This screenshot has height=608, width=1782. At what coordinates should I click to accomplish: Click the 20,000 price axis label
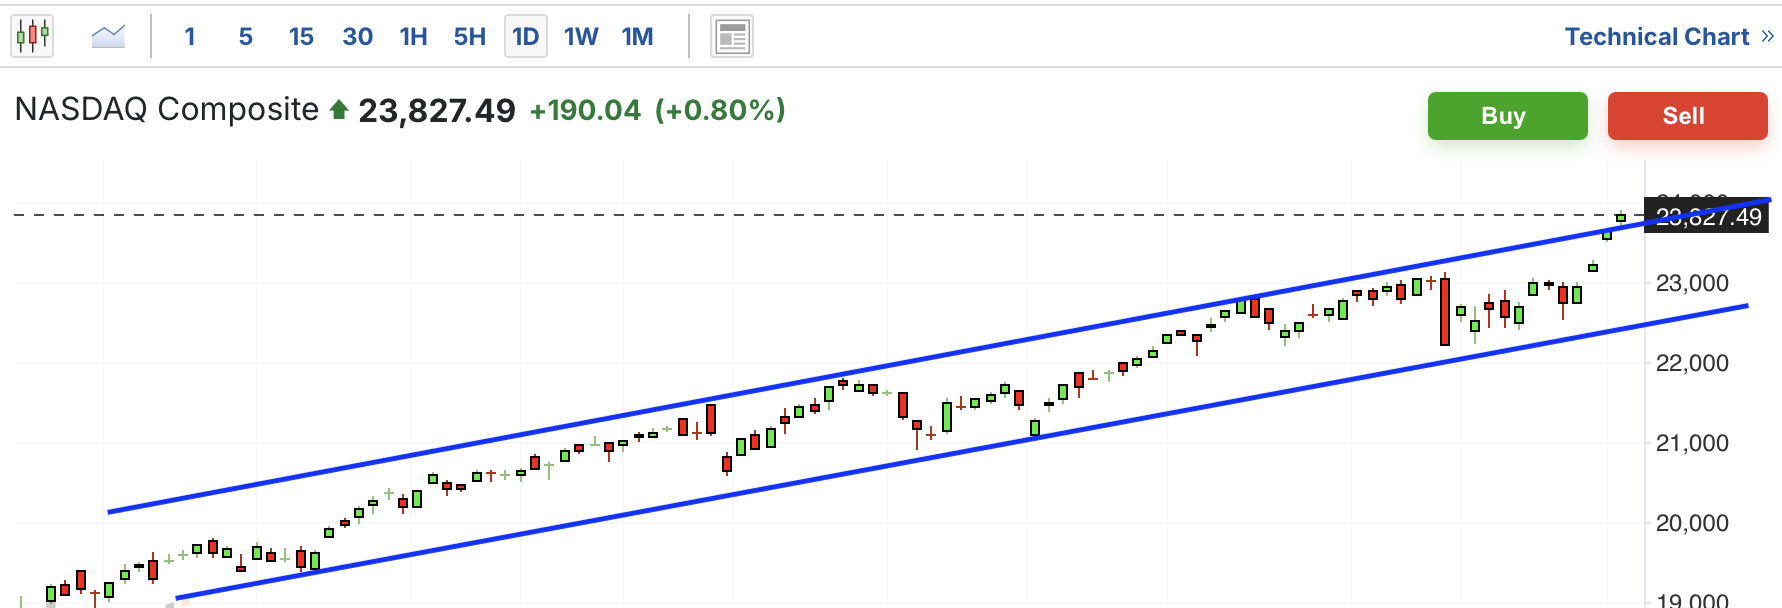pos(1692,523)
